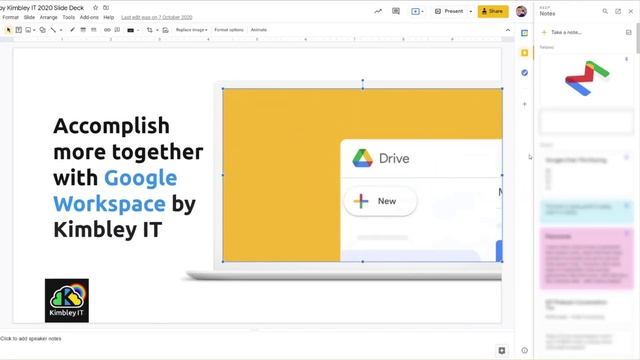The image size is (640, 360).
Task: Click the border colour pencil icon
Action: [x=72, y=30]
